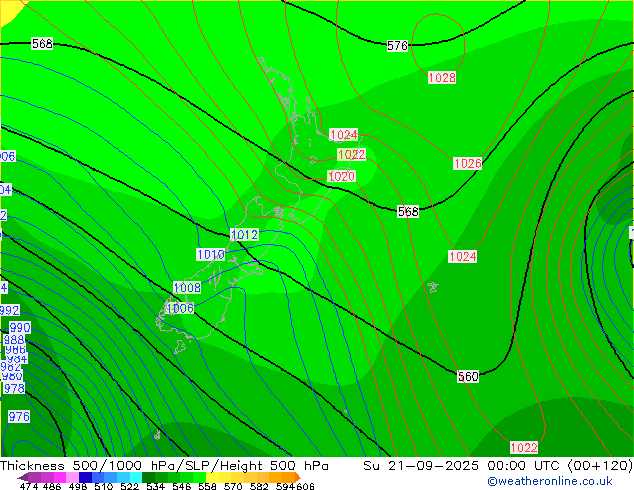Viewport: 634px width, 490px height.
Task: Select the darkest green legend swatch above 534
Action: click(148, 477)
